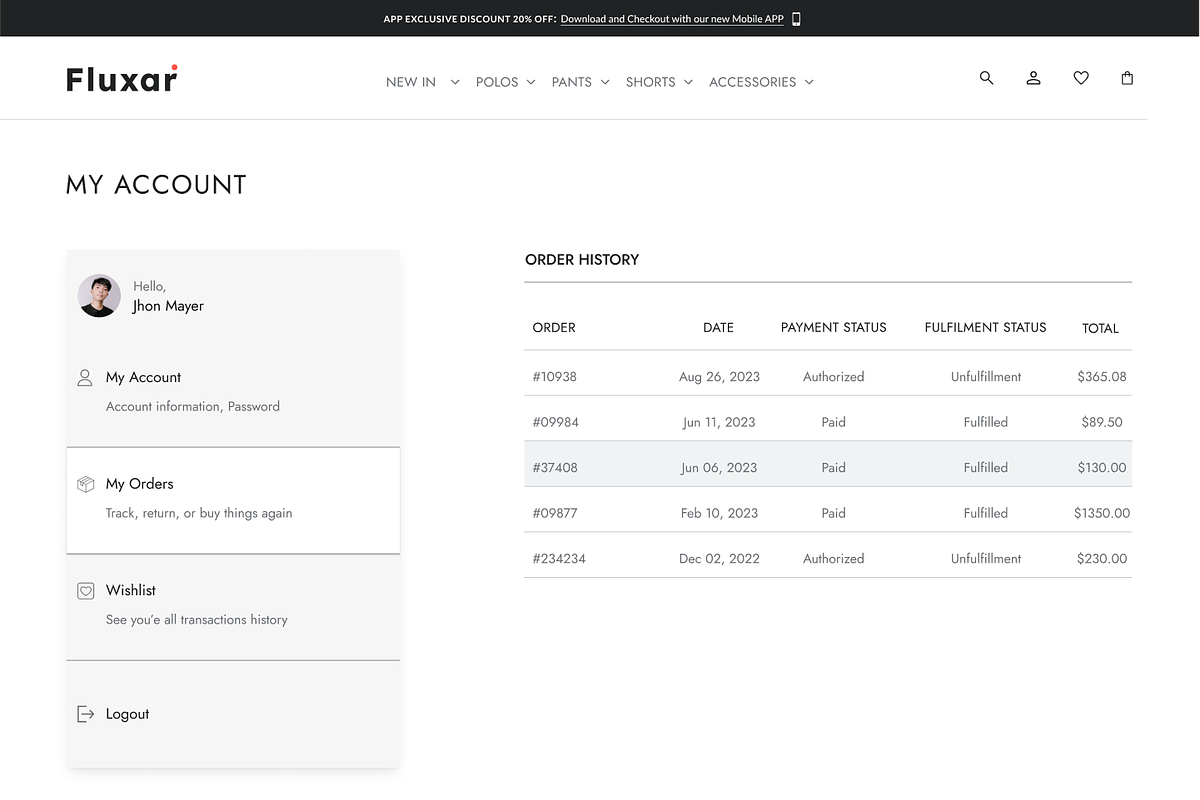This screenshot has width=1200, height=800.
Task: Follow the Download and Checkout Mobile APP link
Action: coord(672,19)
